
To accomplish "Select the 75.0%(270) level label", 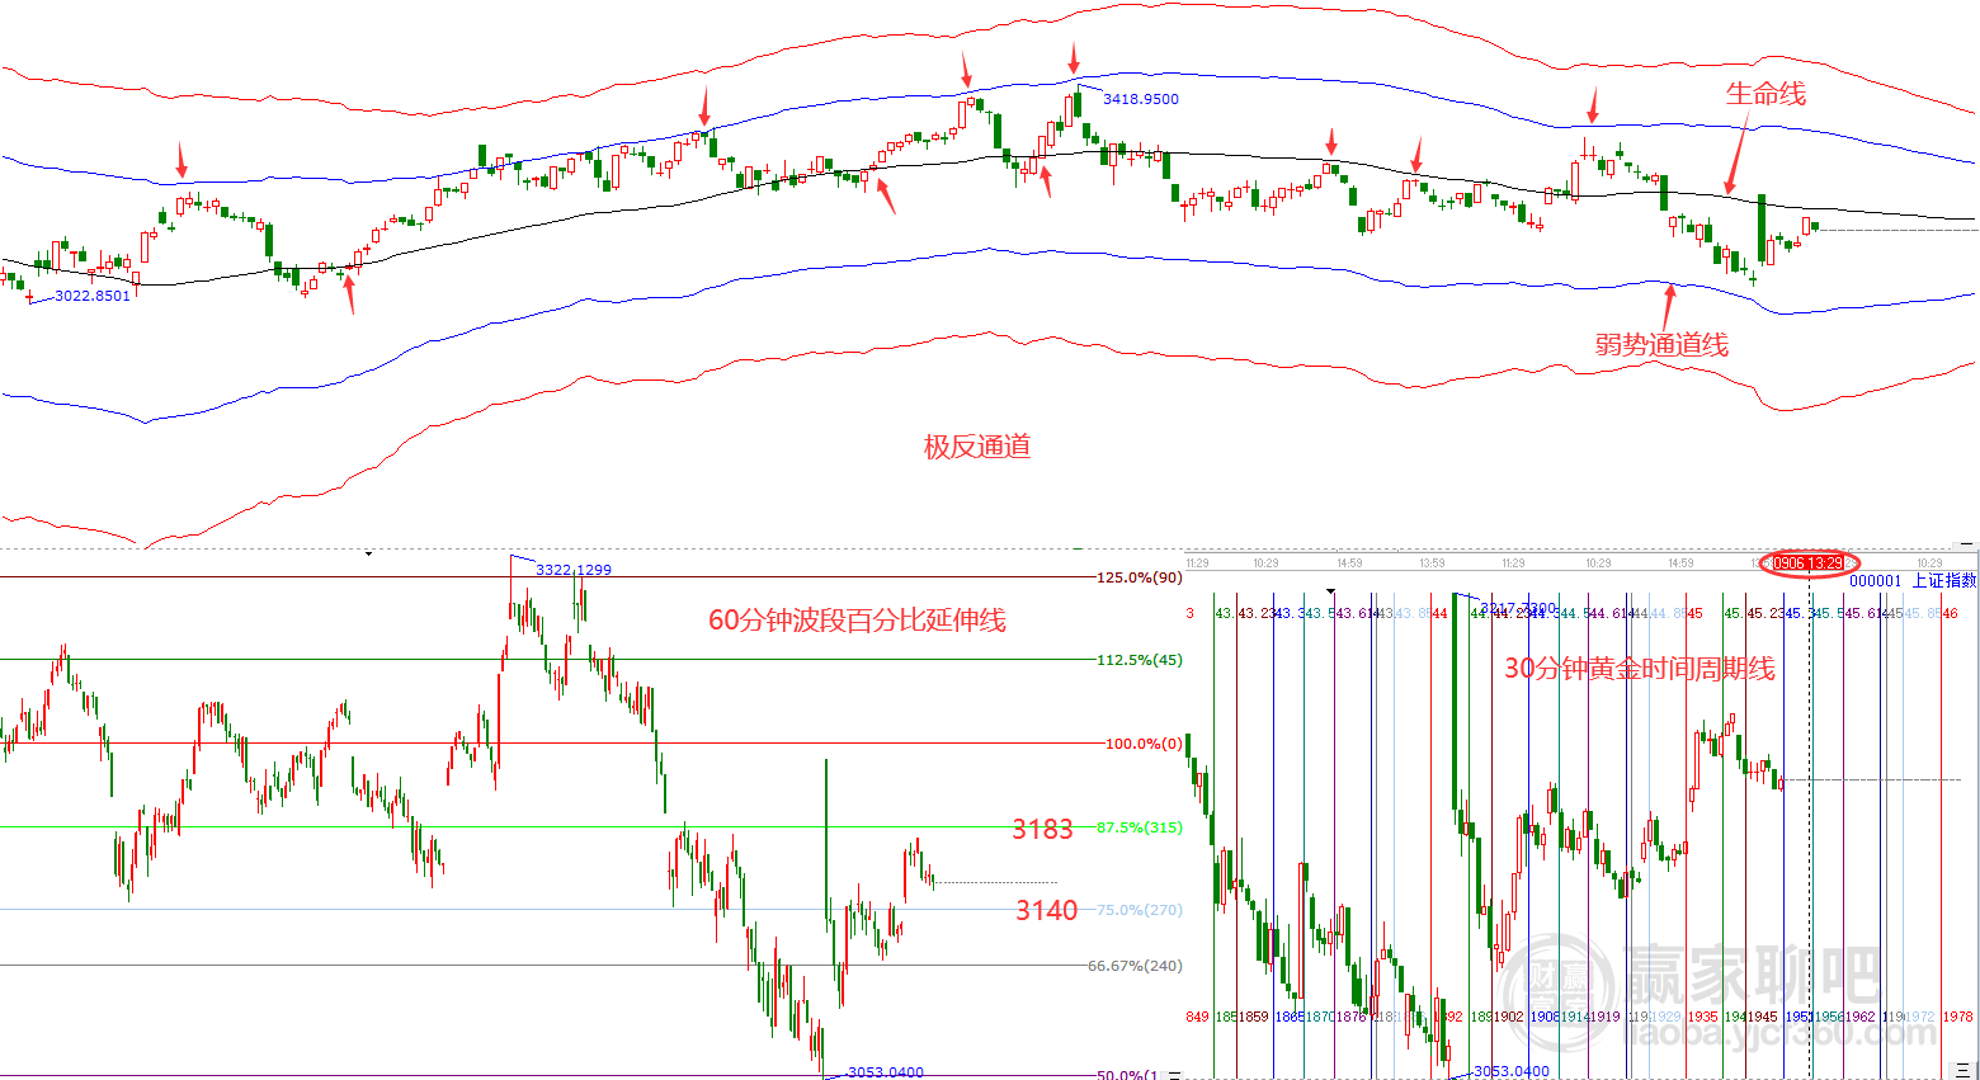I will (1139, 910).
